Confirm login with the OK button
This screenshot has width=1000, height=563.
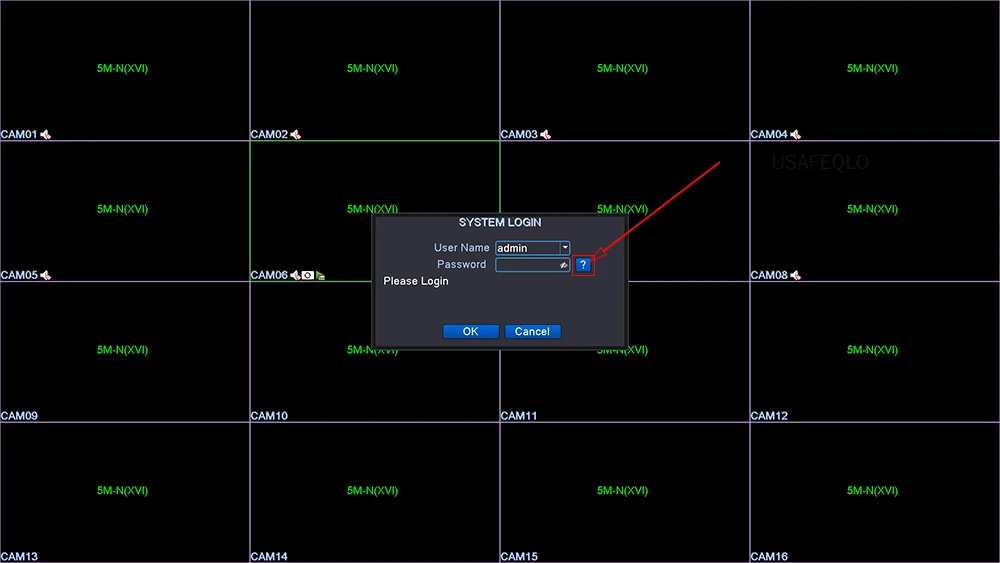coord(471,332)
